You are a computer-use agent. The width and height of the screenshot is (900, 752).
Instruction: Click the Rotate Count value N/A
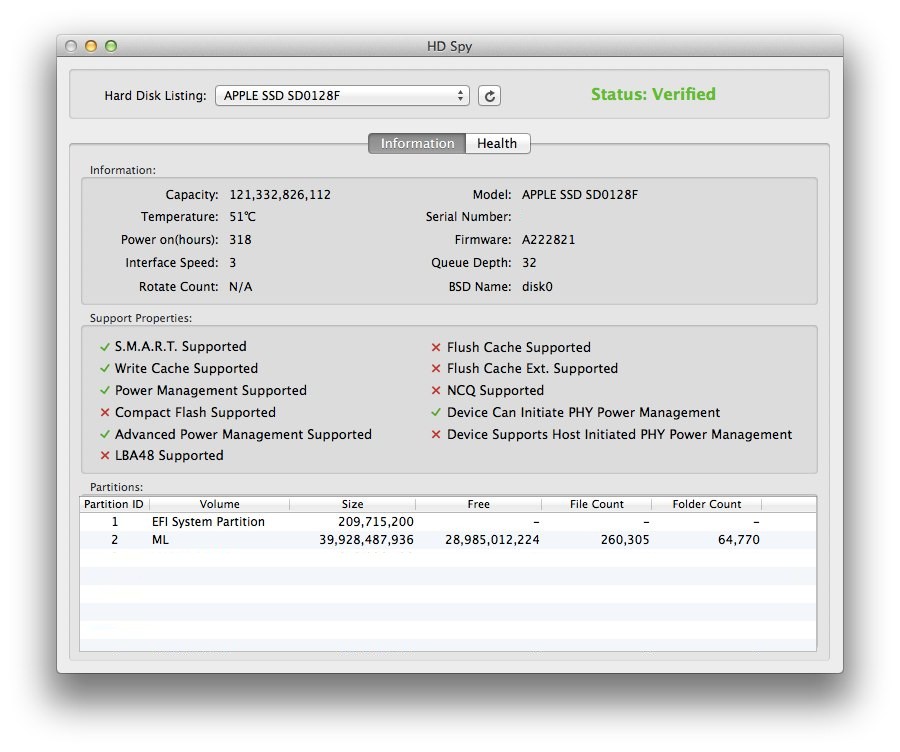coord(240,287)
